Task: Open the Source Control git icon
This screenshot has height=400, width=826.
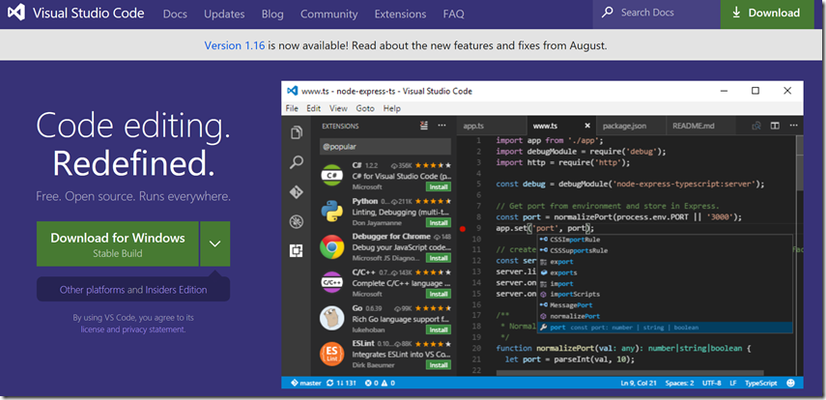Action: pyautogui.click(x=297, y=192)
